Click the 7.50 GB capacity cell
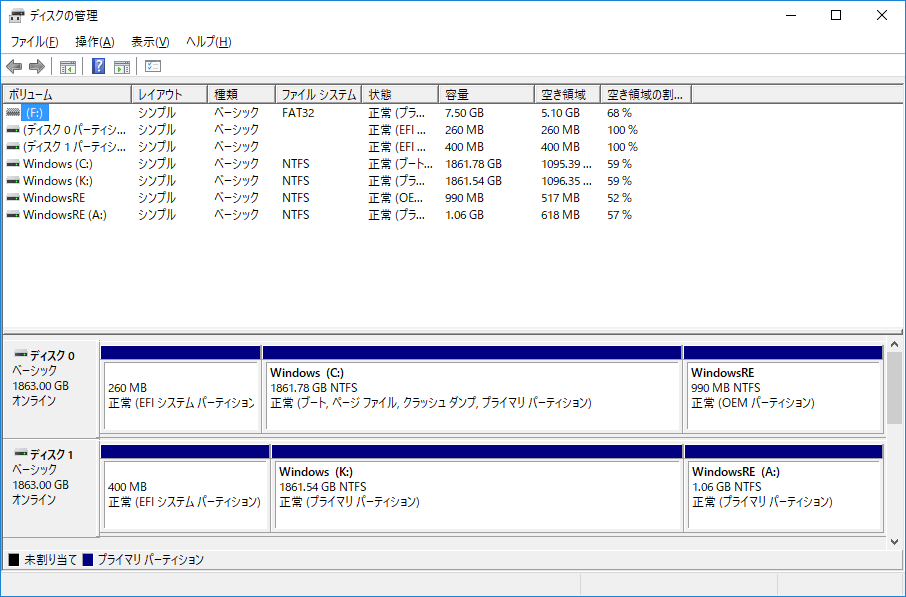The height and width of the screenshot is (597, 906). [x=464, y=113]
